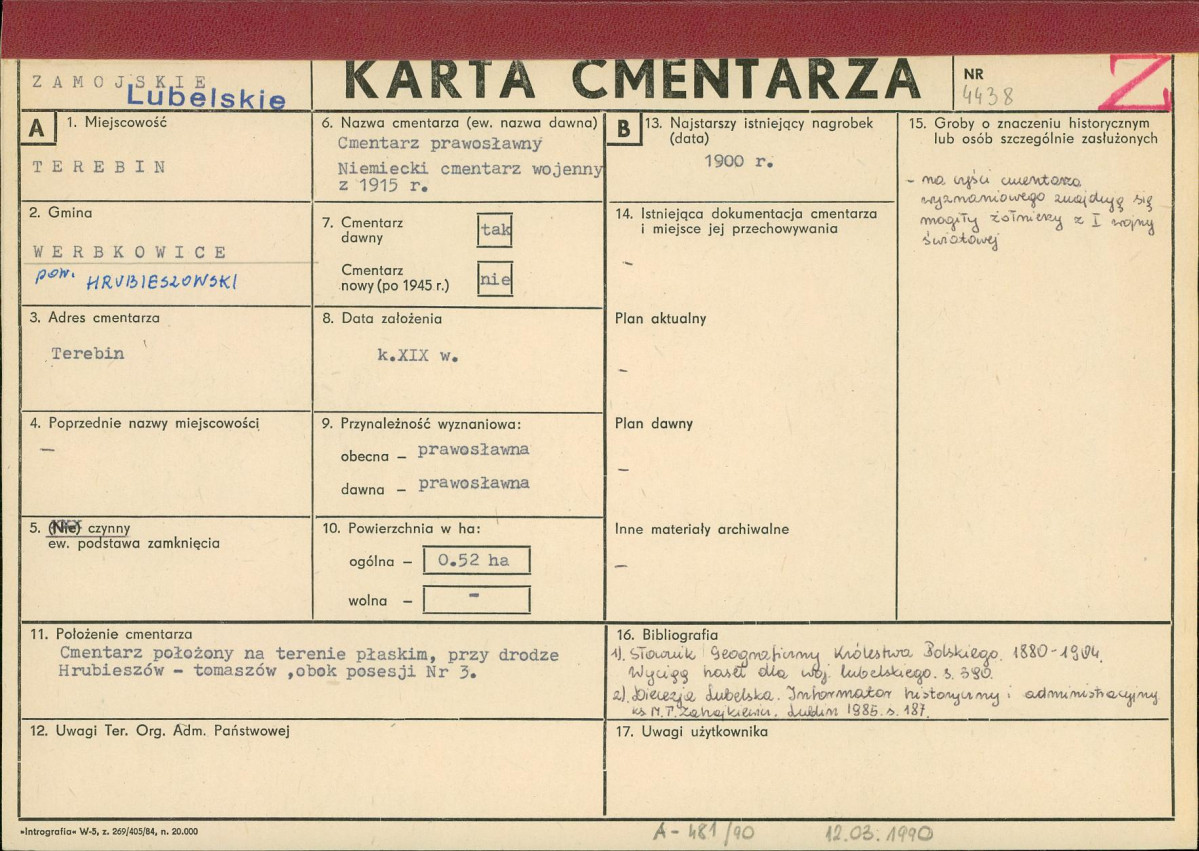Select the dawna value prawosławna
Screen dimensions: 1199x851
click(x=473, y=483)
